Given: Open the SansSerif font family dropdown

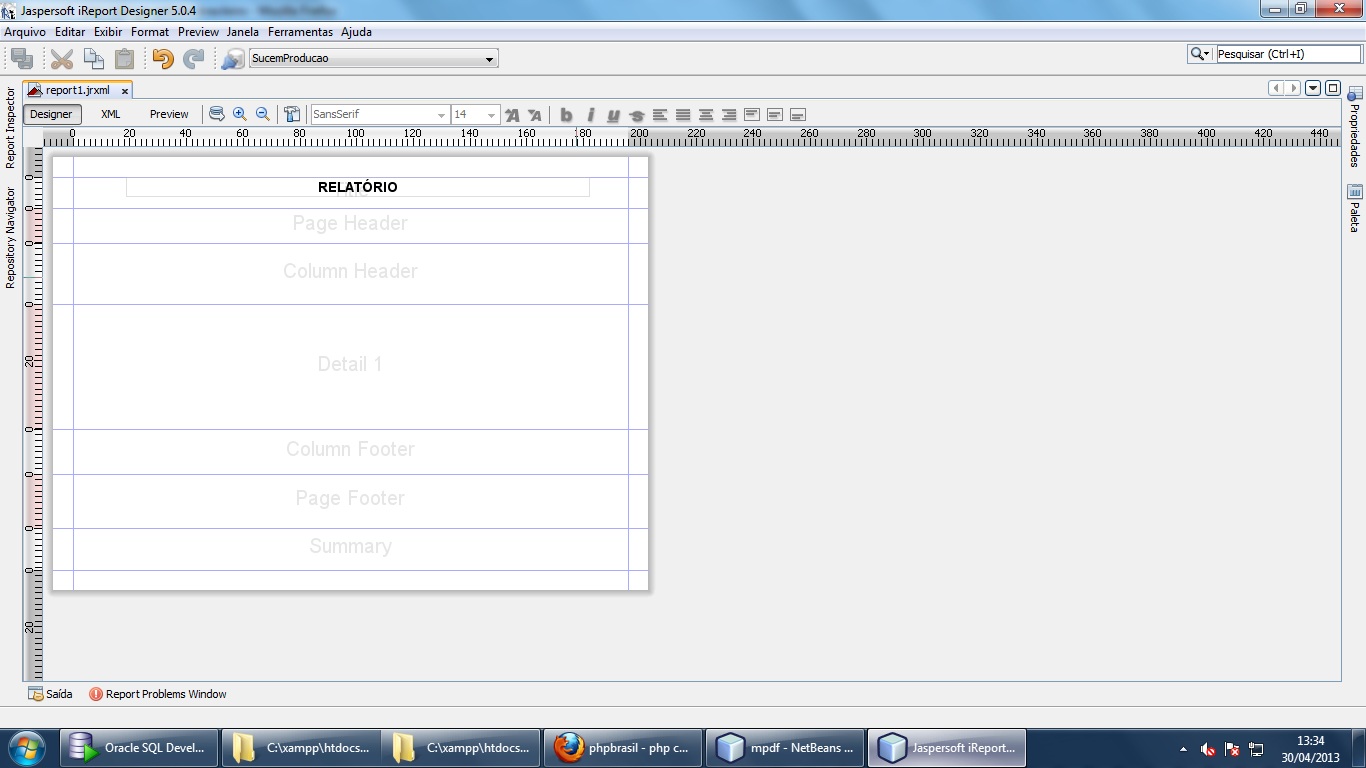Looking at the screenshot, I should tap(380, 115).
